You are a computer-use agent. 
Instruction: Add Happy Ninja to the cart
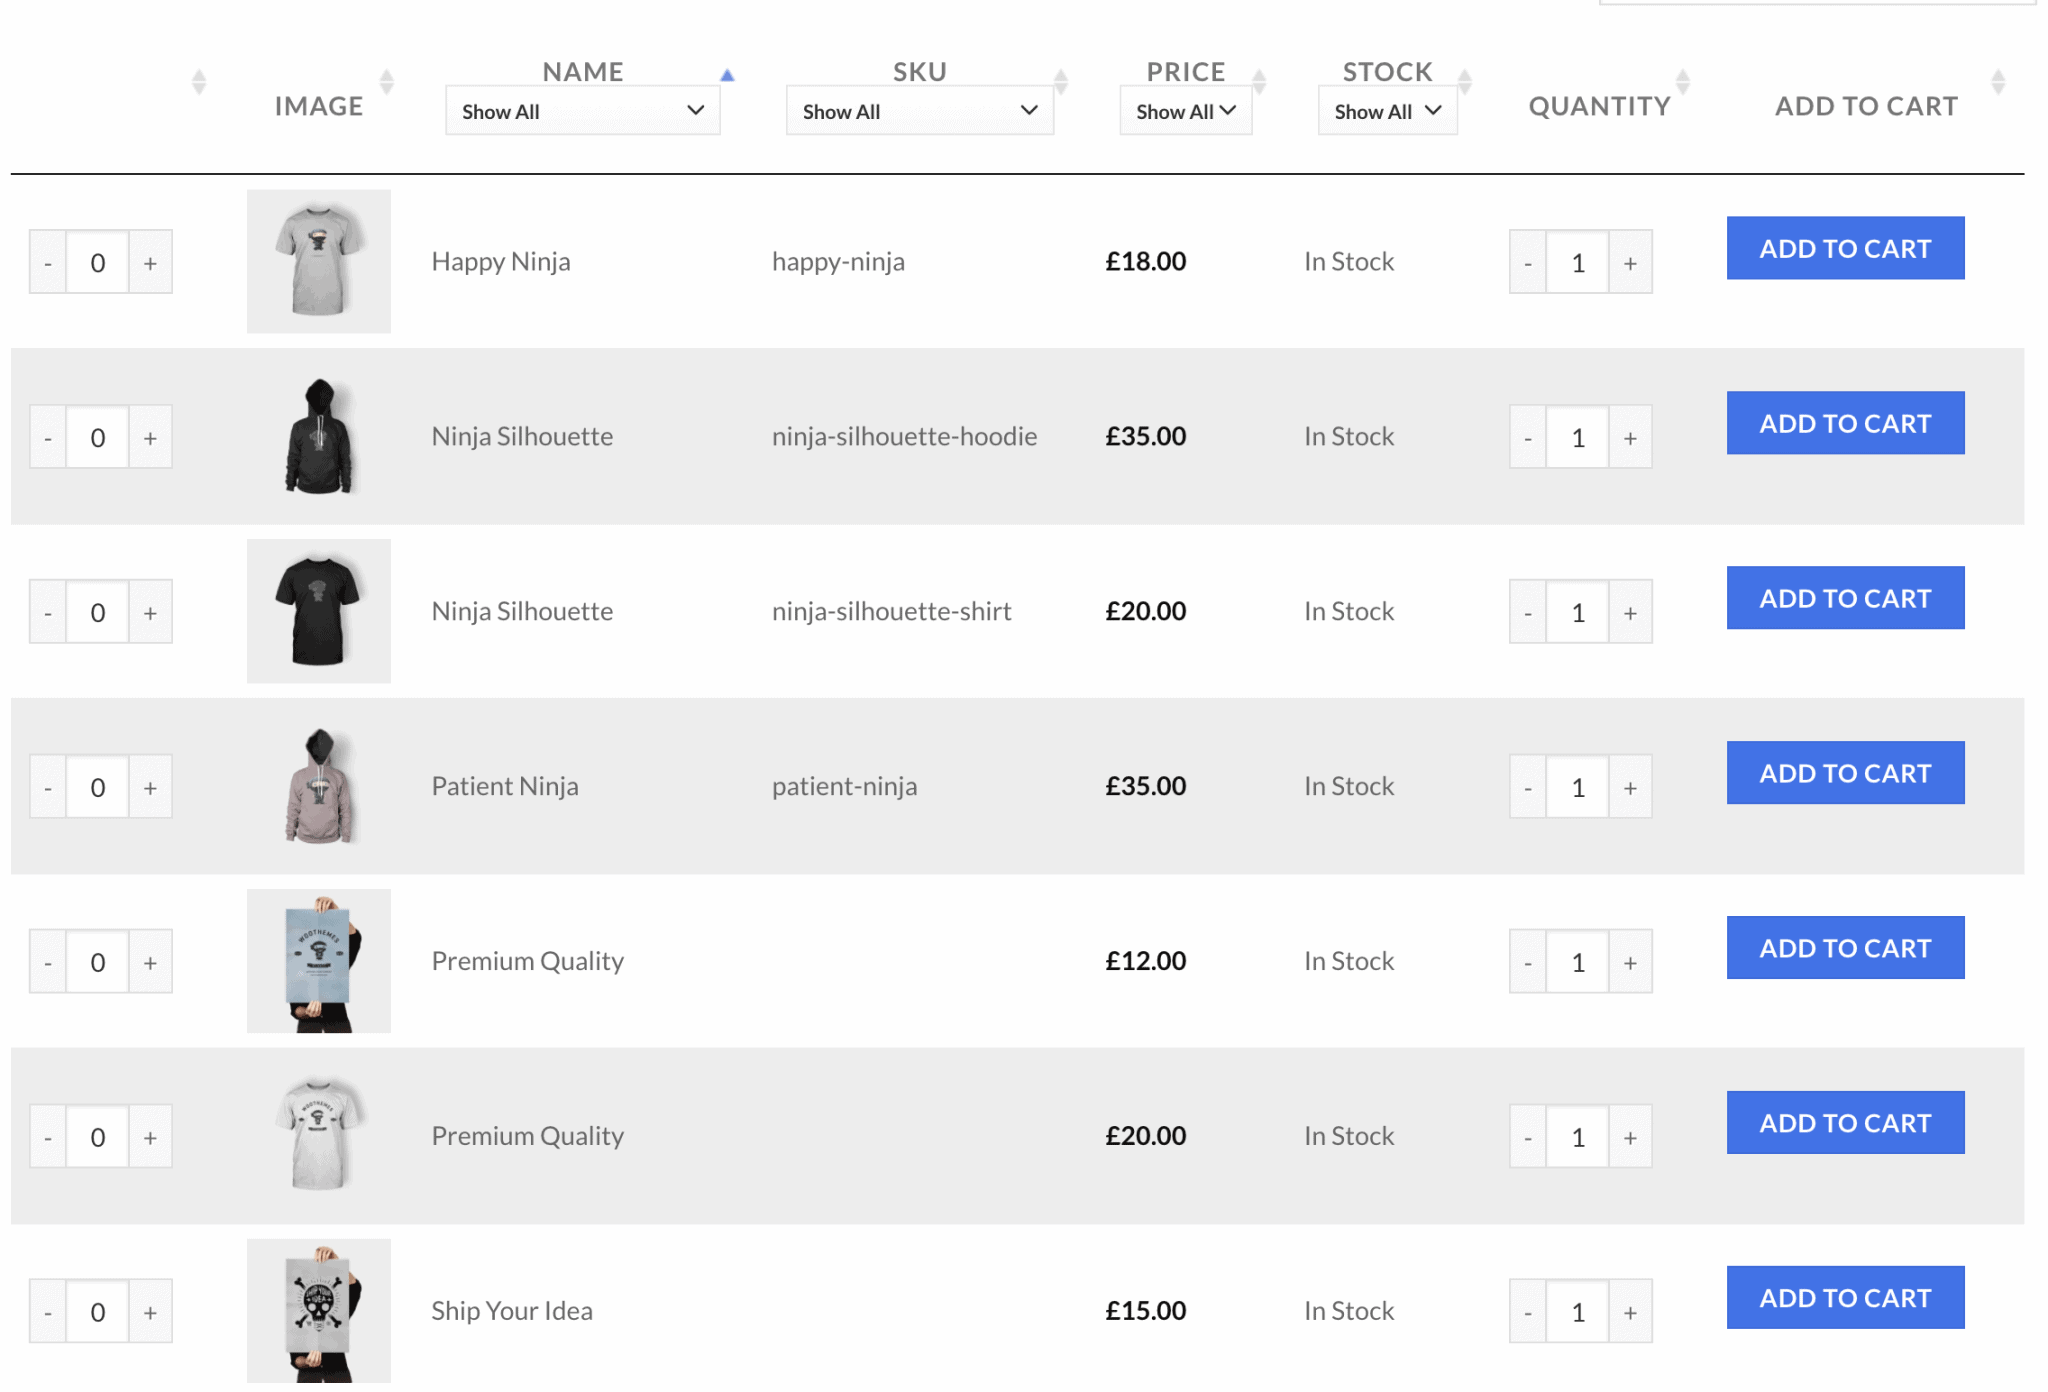(x=1845, y=248)
